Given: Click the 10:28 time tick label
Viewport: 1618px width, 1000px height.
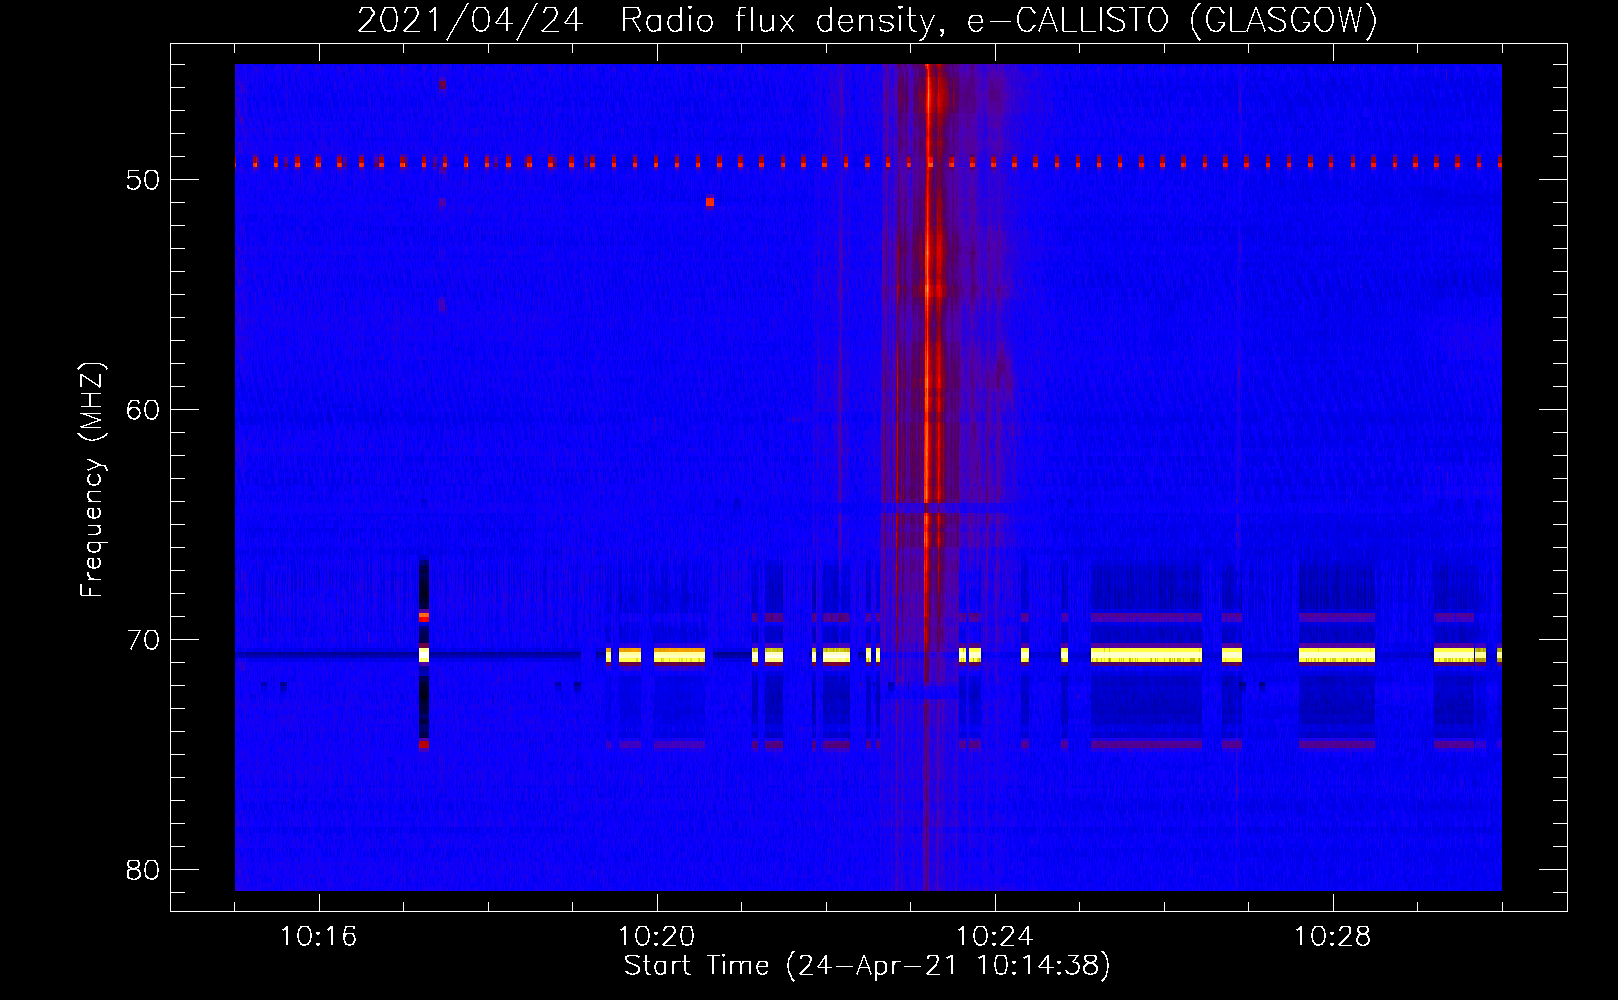Looking at the screenshot, I should pos(1332,936).
